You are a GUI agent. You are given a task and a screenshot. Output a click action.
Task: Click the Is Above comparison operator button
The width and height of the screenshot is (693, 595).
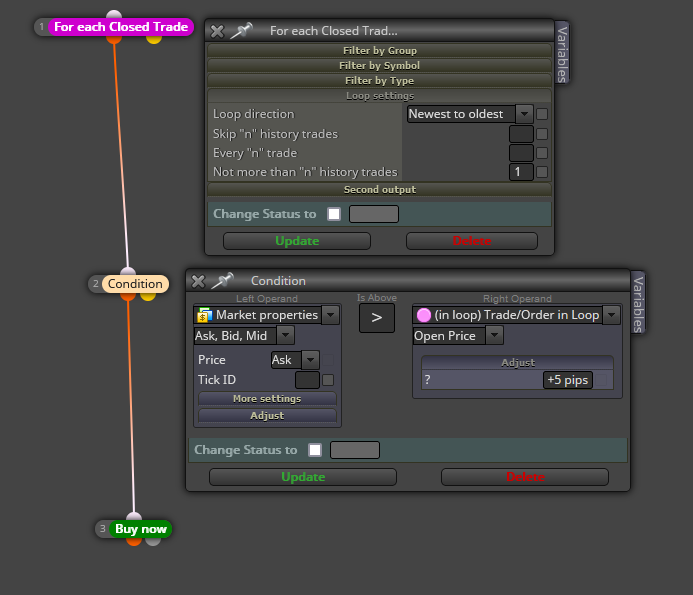click(377, 318)
